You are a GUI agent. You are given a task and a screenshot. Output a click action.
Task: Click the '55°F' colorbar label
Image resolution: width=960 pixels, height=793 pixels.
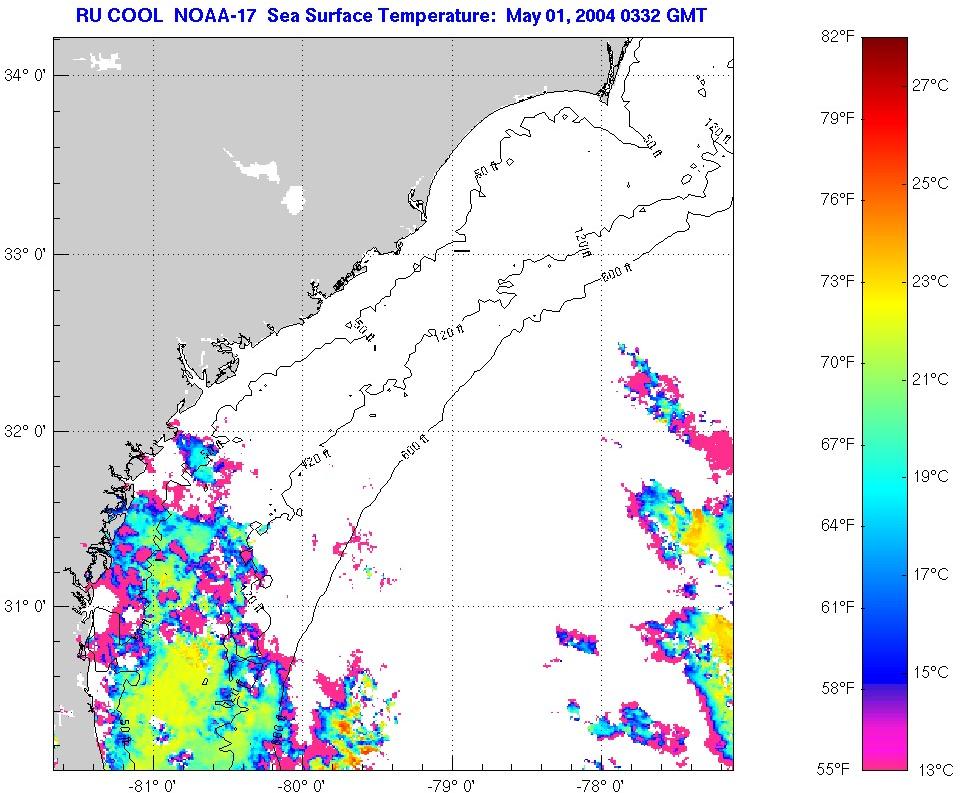click(x=834, y=770)
